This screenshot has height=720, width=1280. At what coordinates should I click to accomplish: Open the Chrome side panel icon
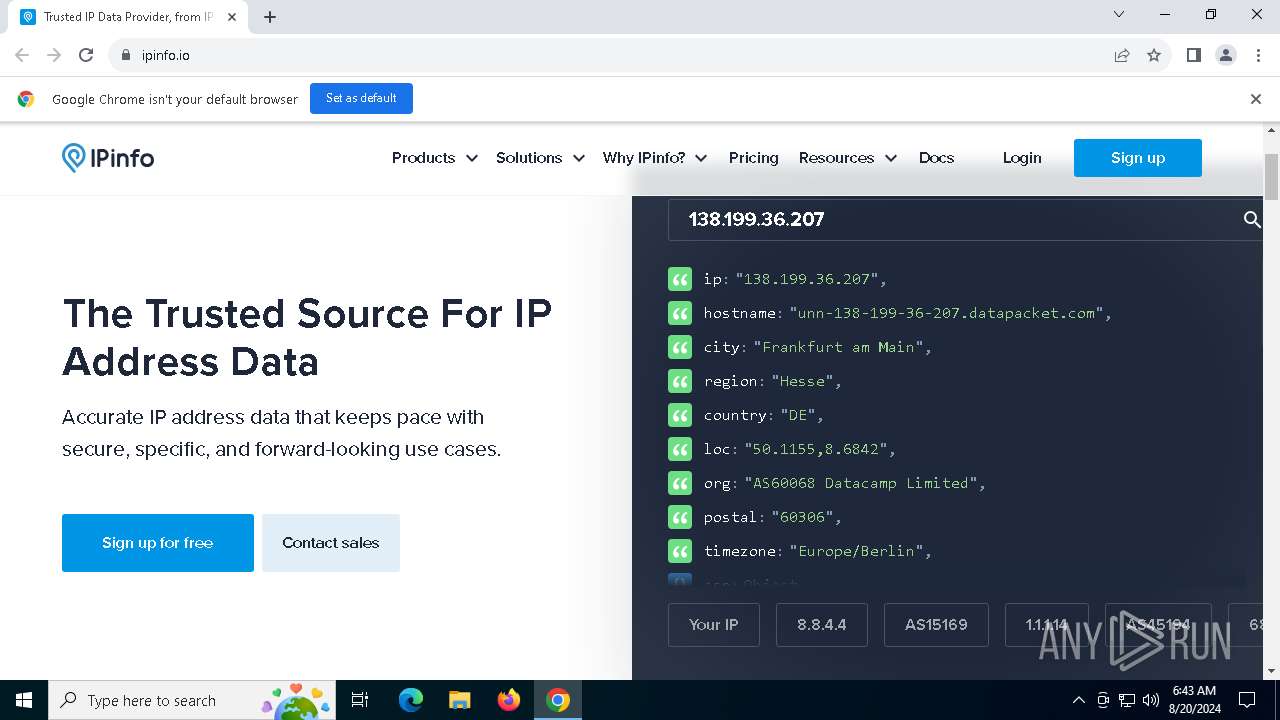tap(1193, 55)
